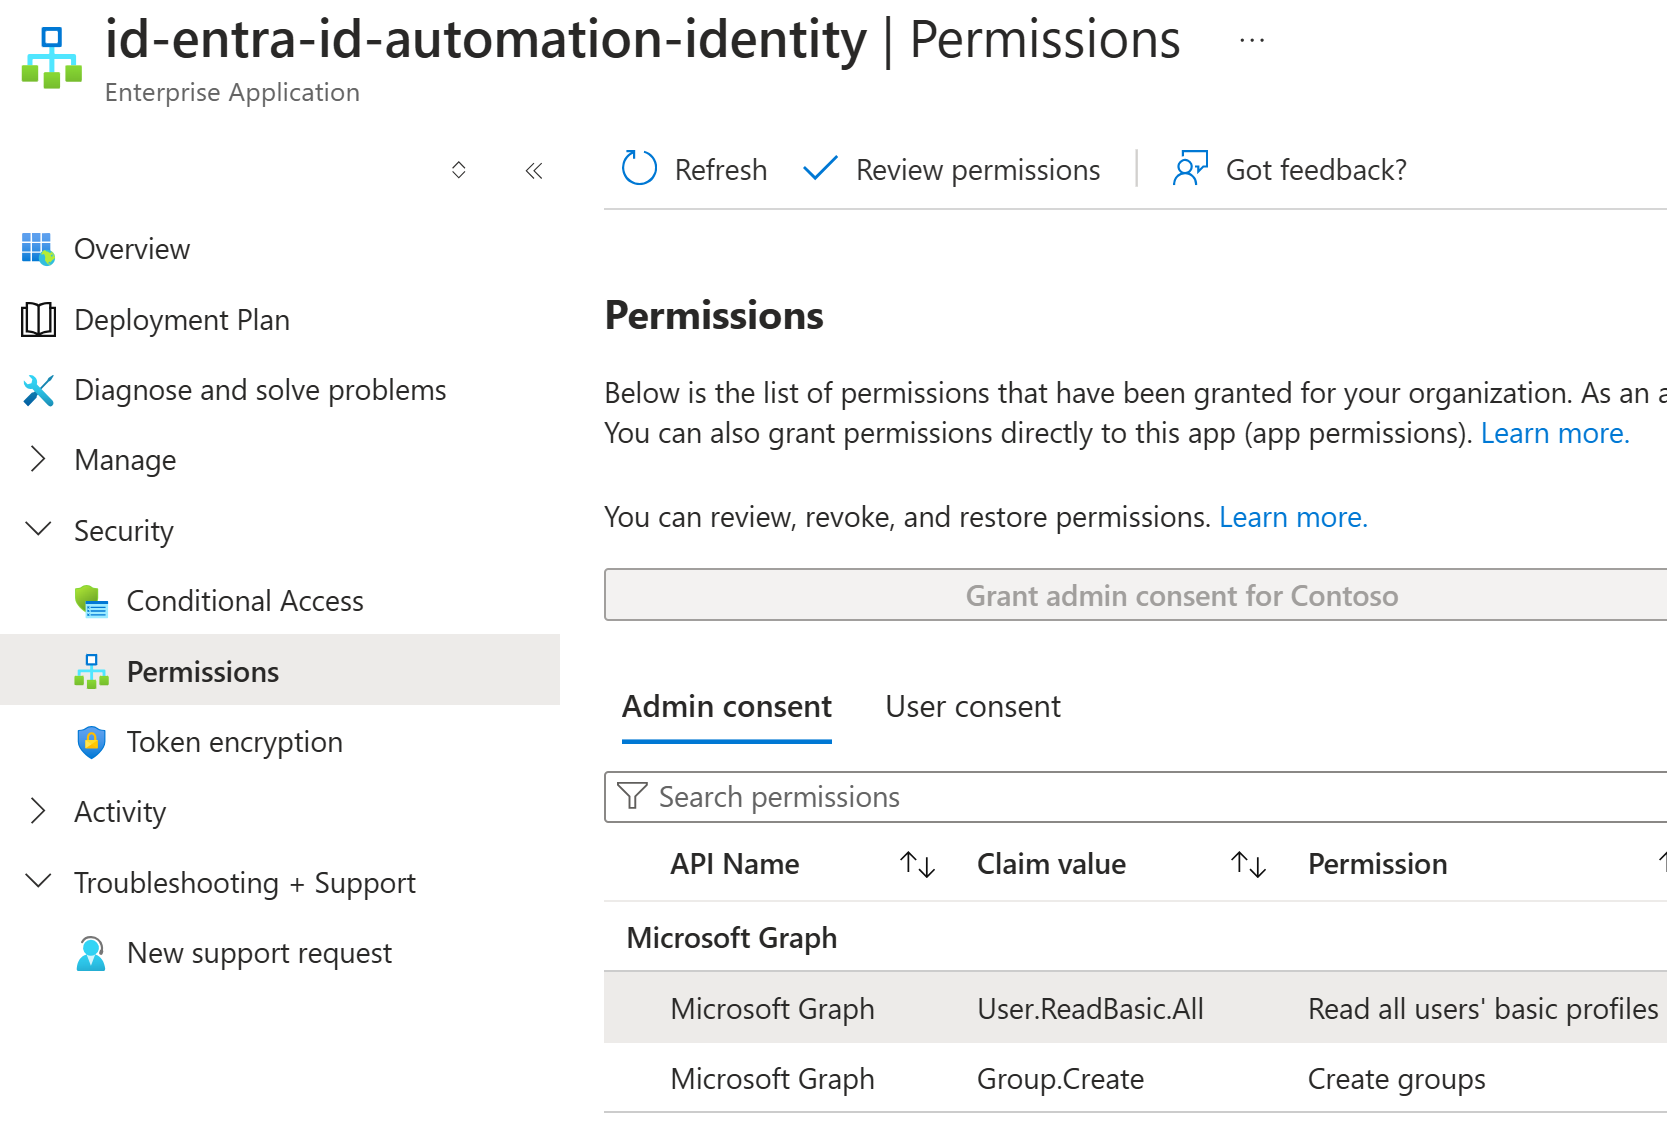Image resolution: width=1667 pixels, height=1125 pixels.
Task: Click Microsoft Graph cell in User.ReadBasic.All row
Action: click(772, 1009)
